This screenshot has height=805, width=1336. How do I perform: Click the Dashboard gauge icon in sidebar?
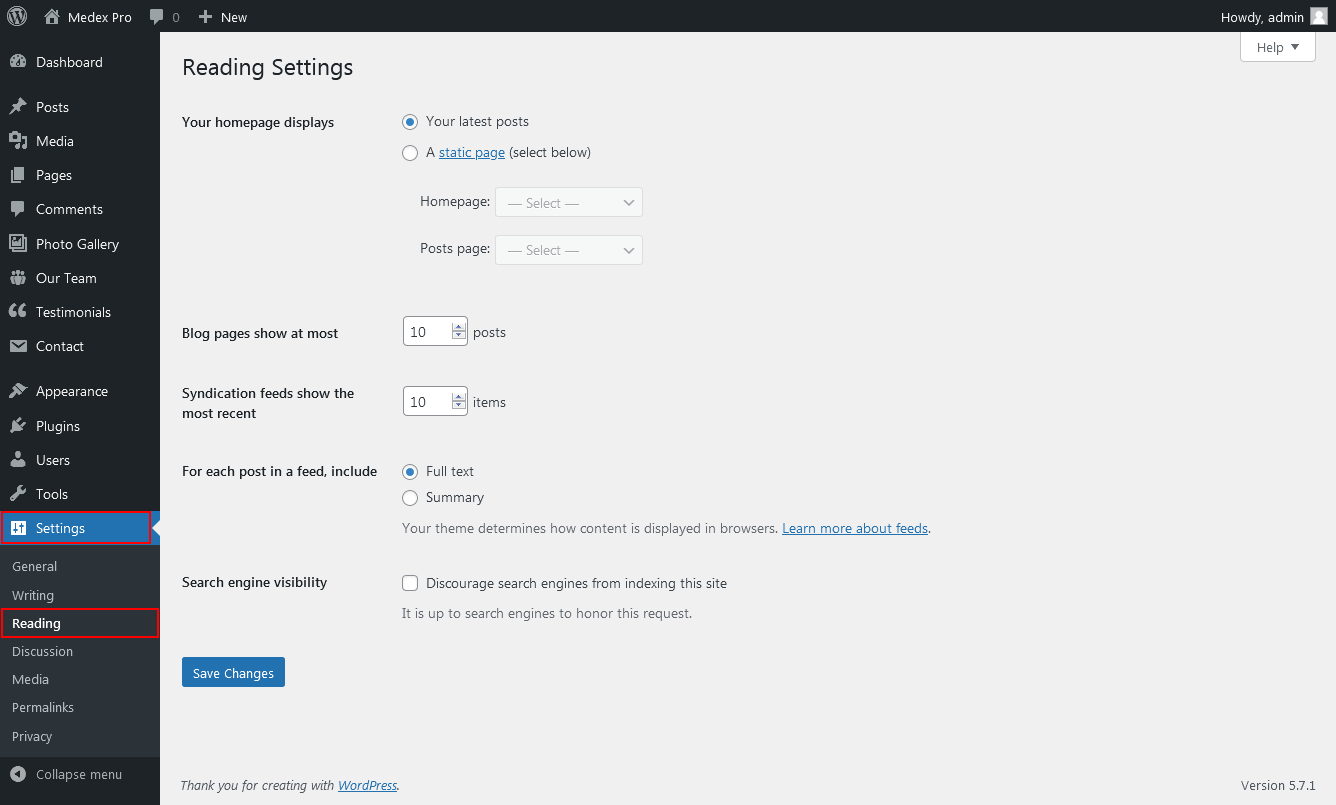click(17, 62)
